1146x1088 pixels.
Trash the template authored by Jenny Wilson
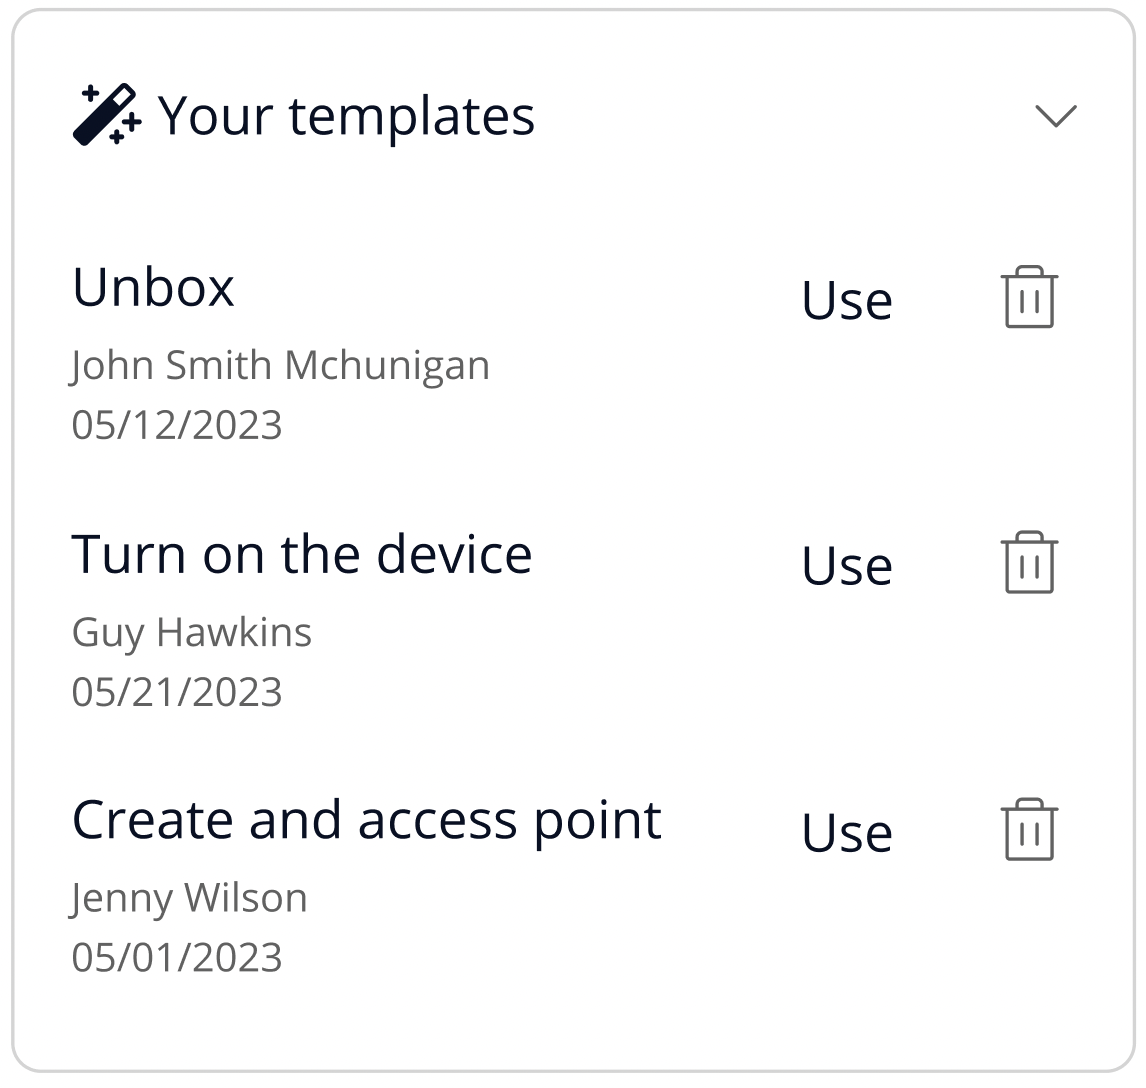(x=1029, y=830)
